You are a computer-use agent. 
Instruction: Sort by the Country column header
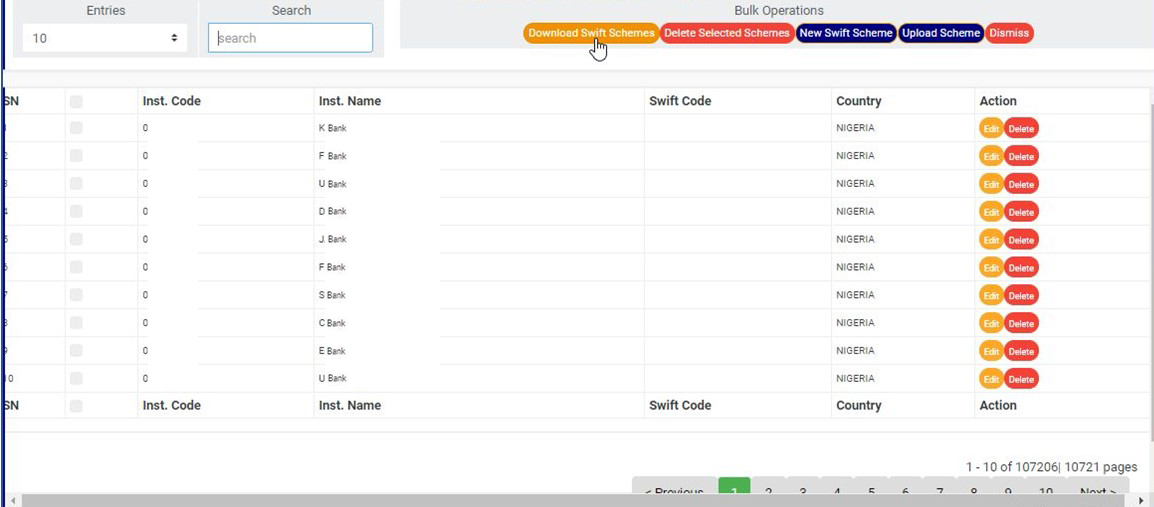pos(859,101)
